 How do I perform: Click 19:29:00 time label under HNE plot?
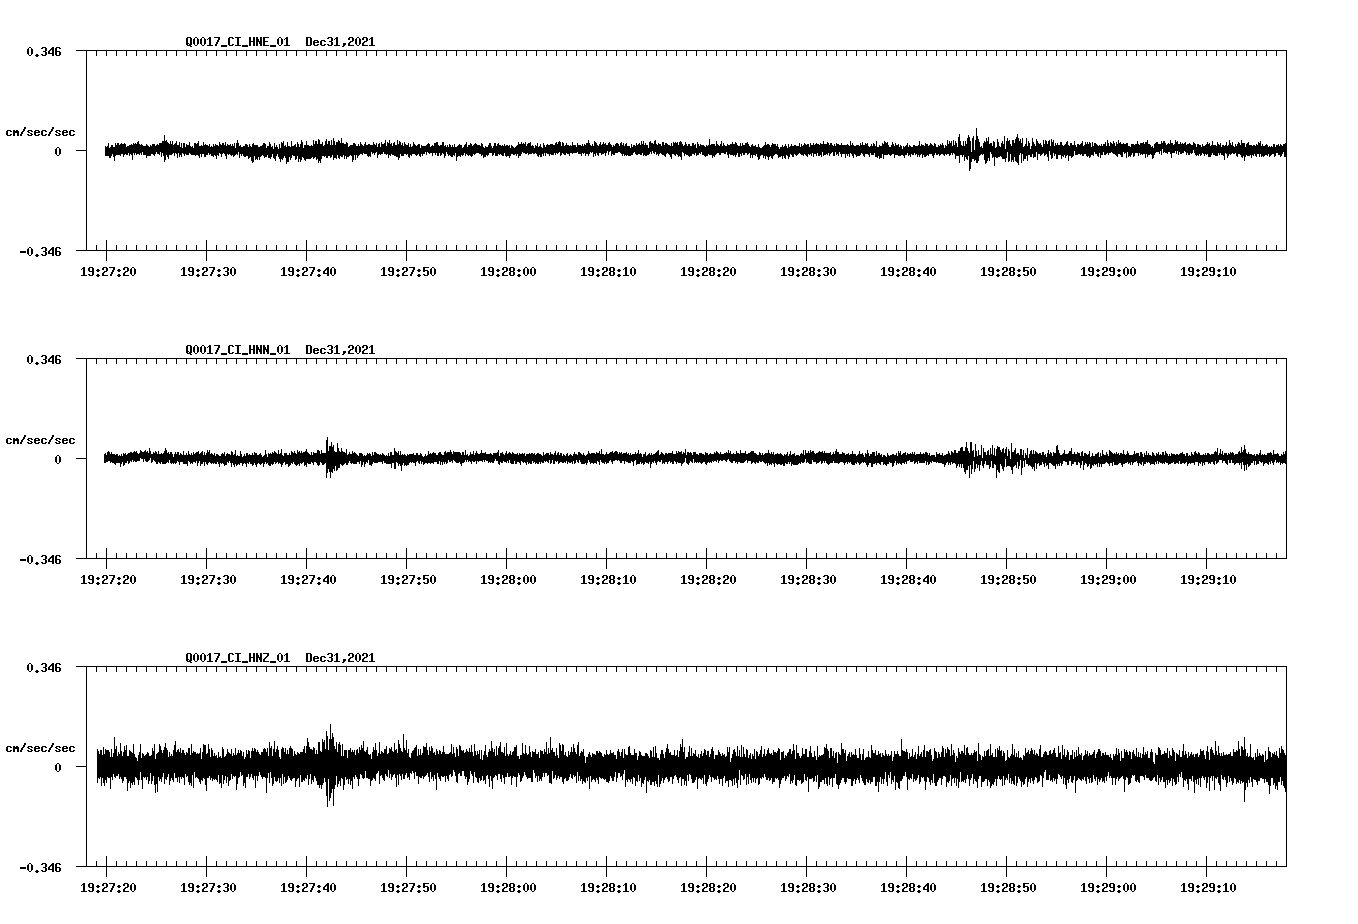(x=1108, y=272)
